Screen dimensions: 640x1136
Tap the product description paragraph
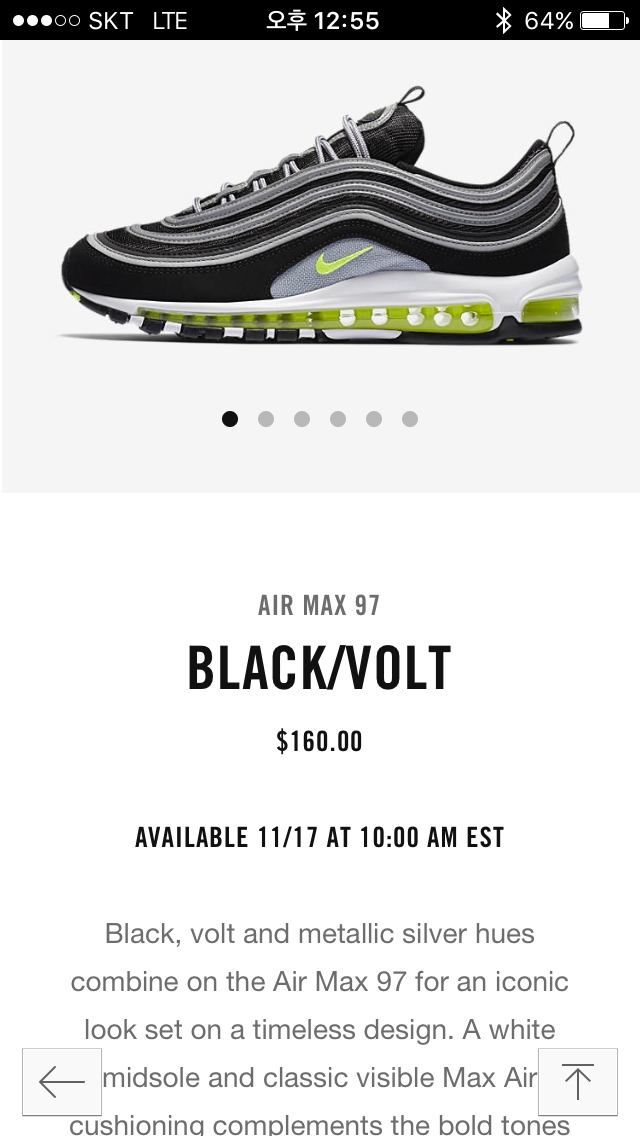coord(319,1029)
